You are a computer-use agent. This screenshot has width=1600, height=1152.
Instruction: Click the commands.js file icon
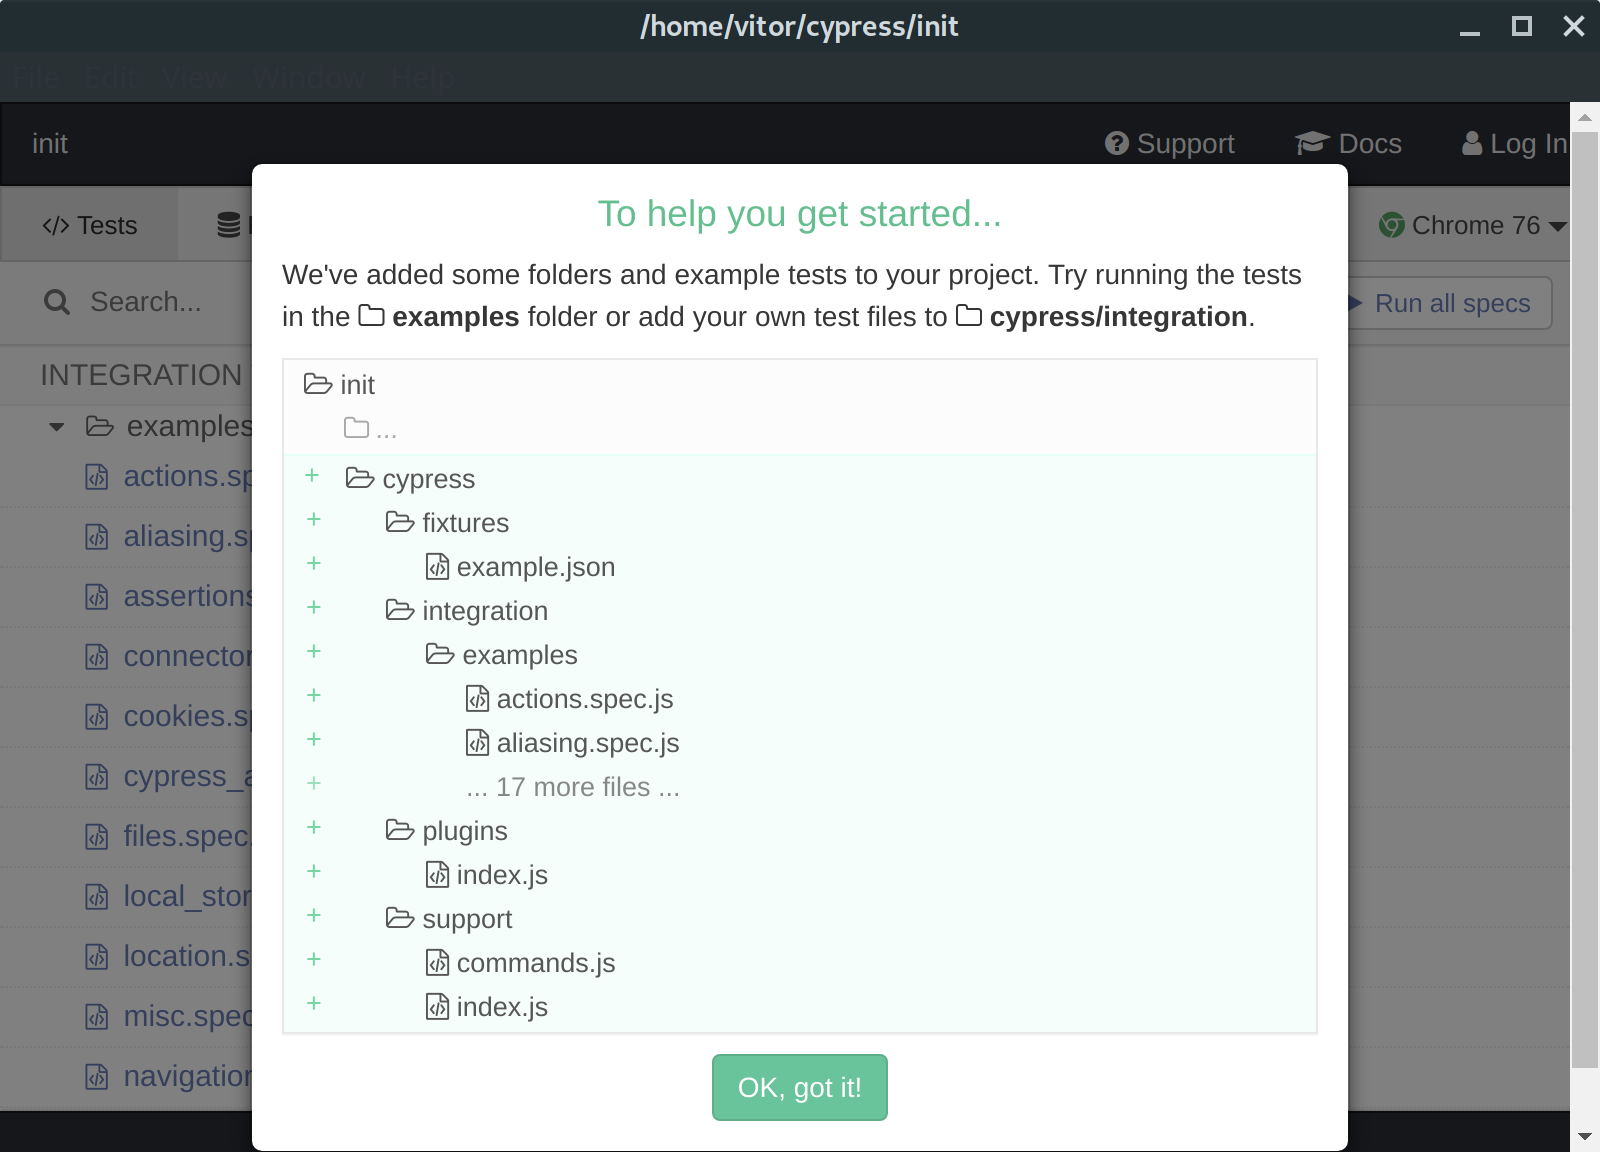click(x=437, y=962)
